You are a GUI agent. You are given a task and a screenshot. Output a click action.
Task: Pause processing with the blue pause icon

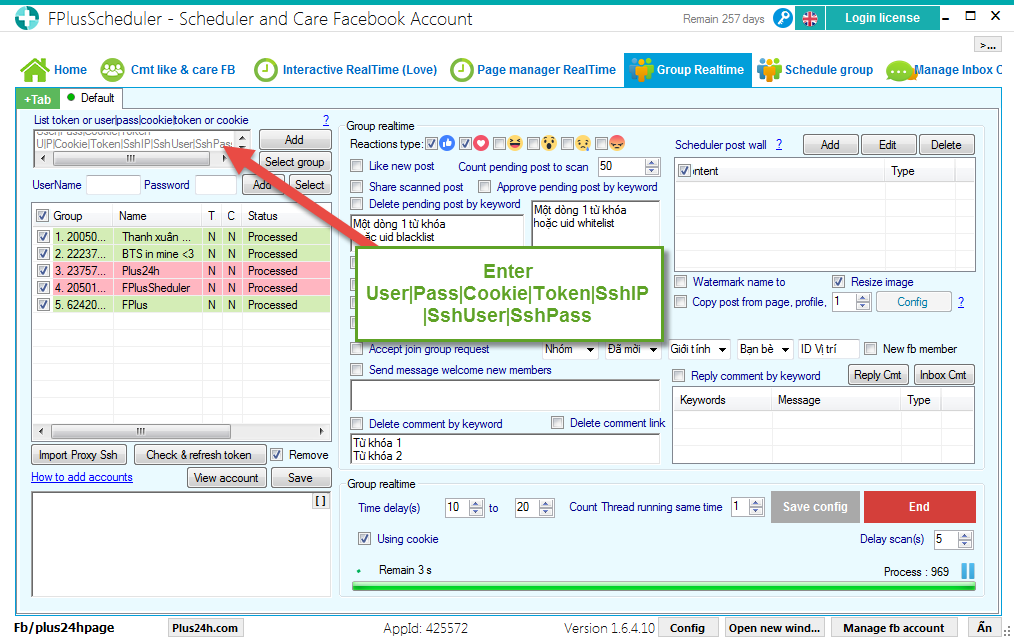pos(967,571)
